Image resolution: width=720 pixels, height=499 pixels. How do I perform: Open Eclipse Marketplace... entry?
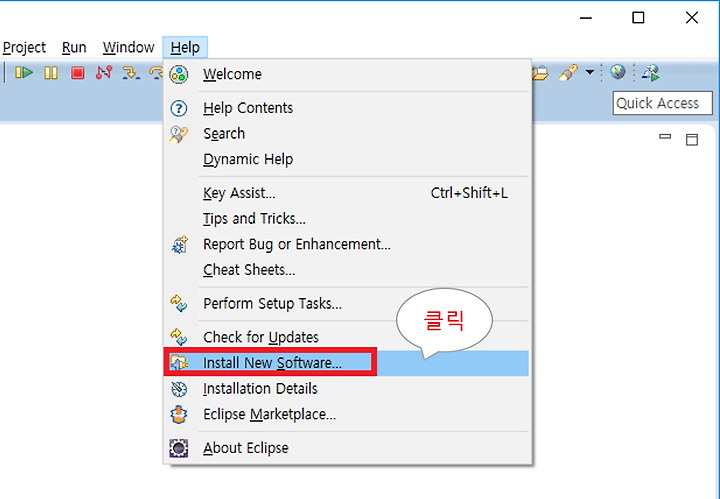347,415
